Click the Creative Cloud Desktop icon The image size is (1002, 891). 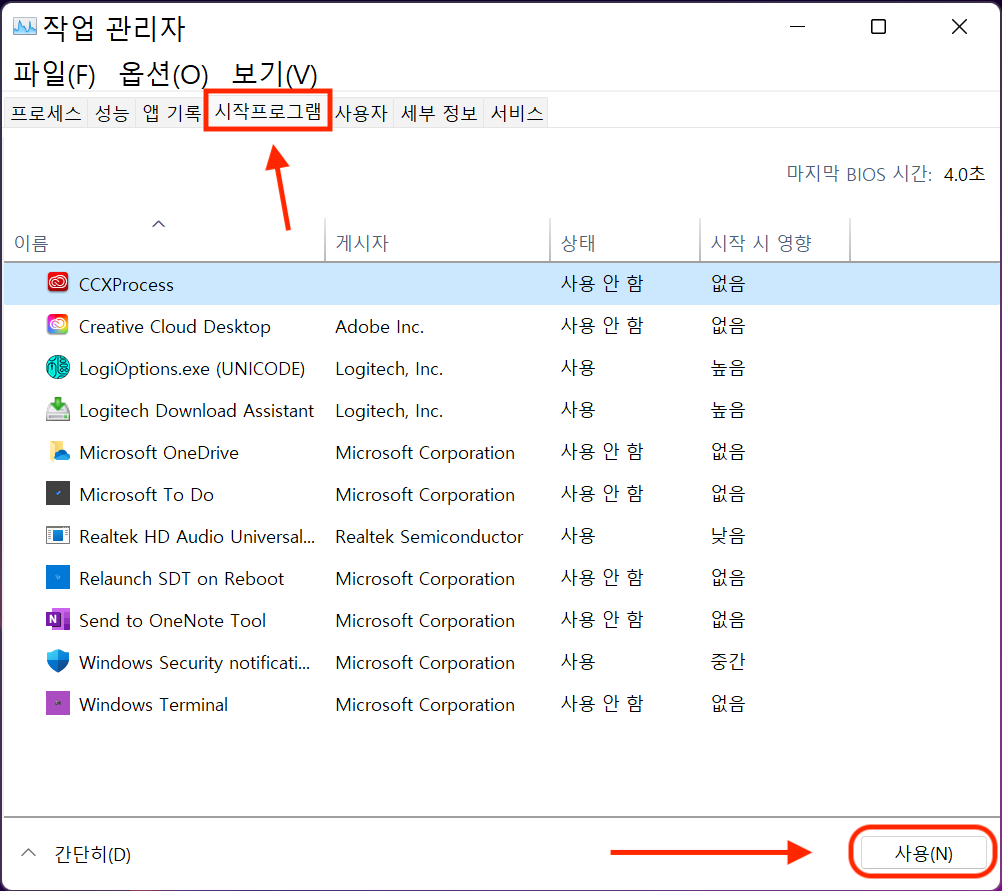[58, 325]
